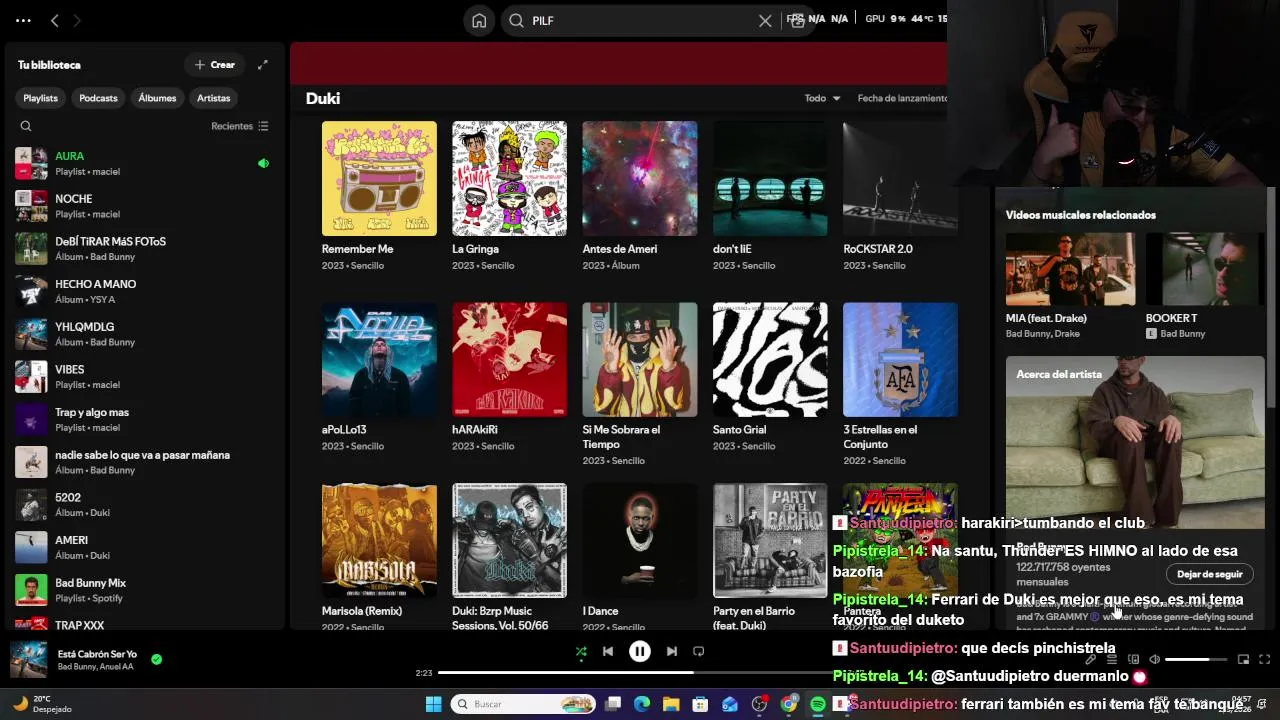Screen dimensions: 1280x720
Task: Open I Dance single cover
Action: (640, 540)
